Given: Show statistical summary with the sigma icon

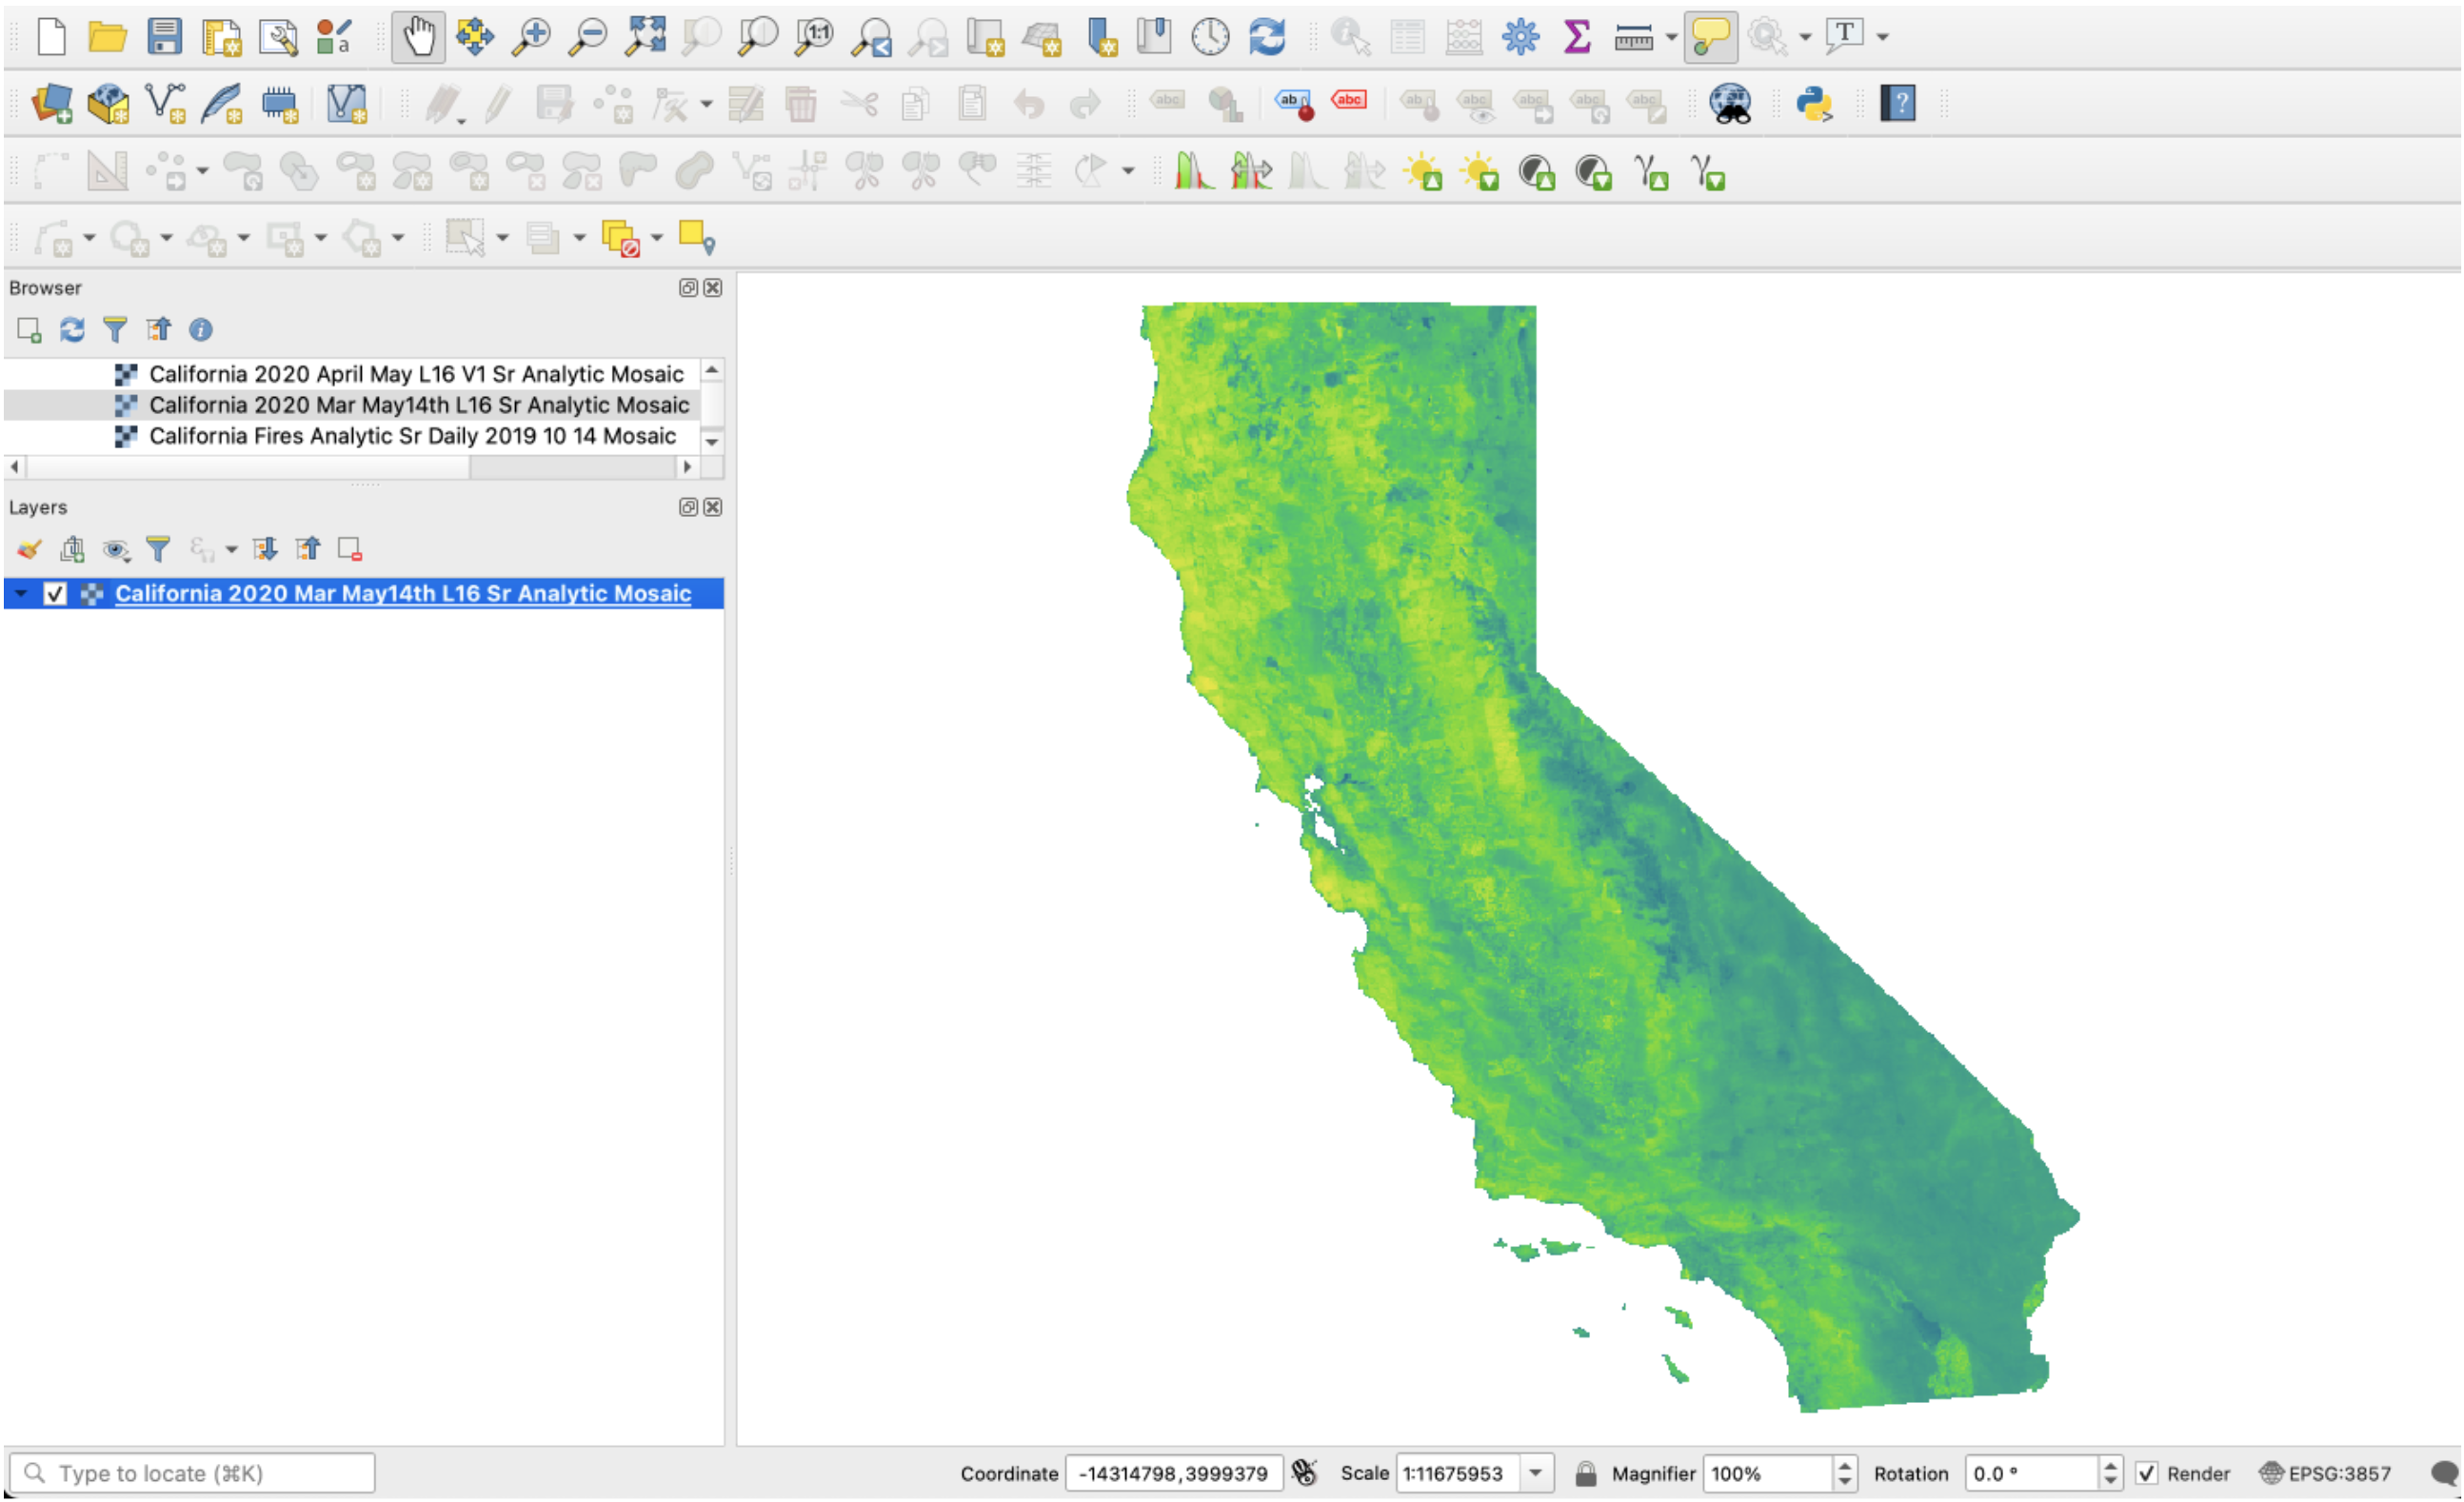Looking at the screenshot, I should [x=1576, y=36].
